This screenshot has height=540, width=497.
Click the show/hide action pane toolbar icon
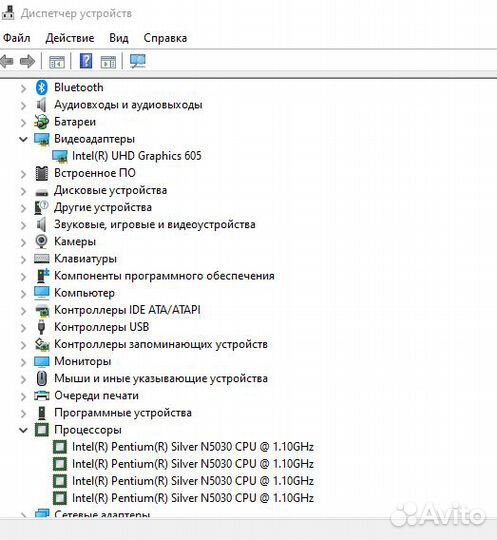[x=108, y=62]
